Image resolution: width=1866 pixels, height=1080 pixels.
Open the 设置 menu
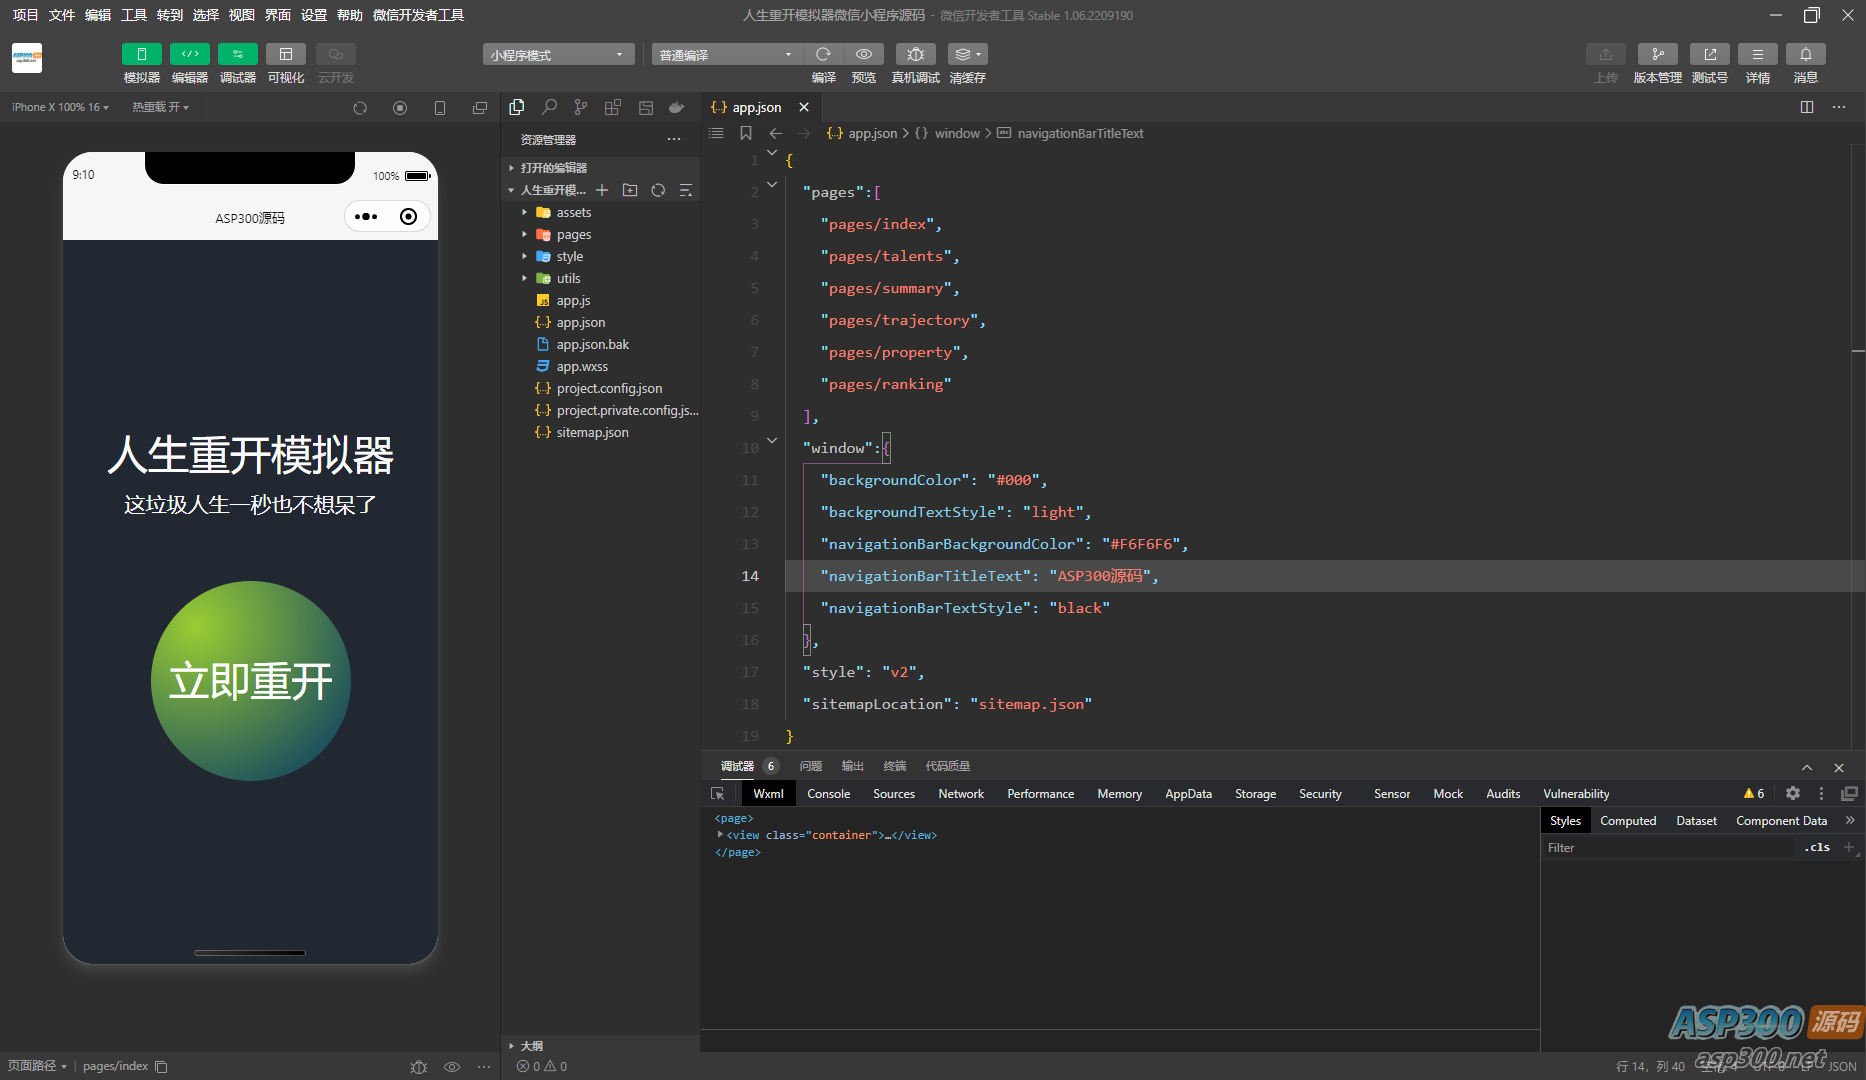(x=314, y=15)
